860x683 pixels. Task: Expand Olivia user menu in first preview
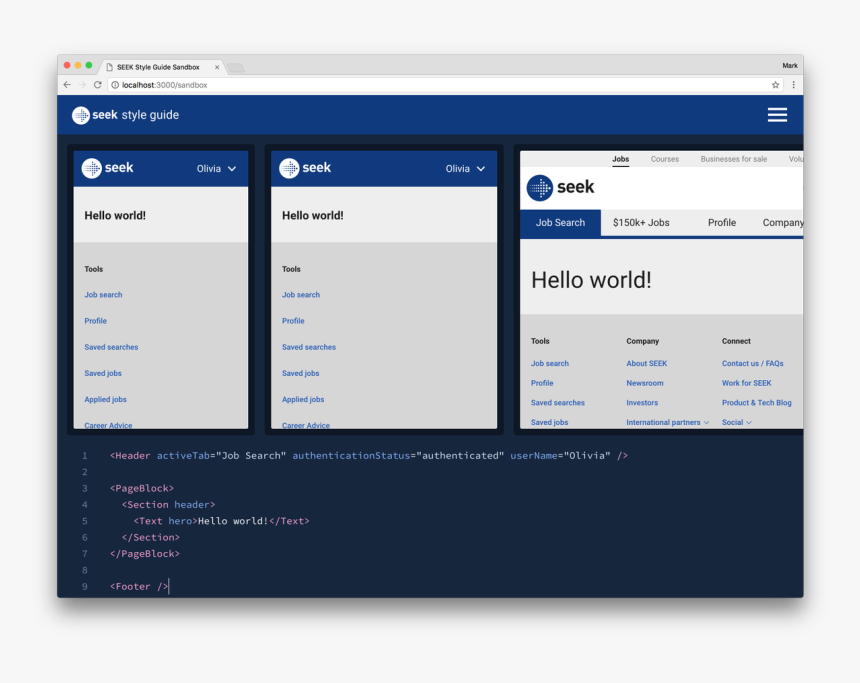click(217, 168)
